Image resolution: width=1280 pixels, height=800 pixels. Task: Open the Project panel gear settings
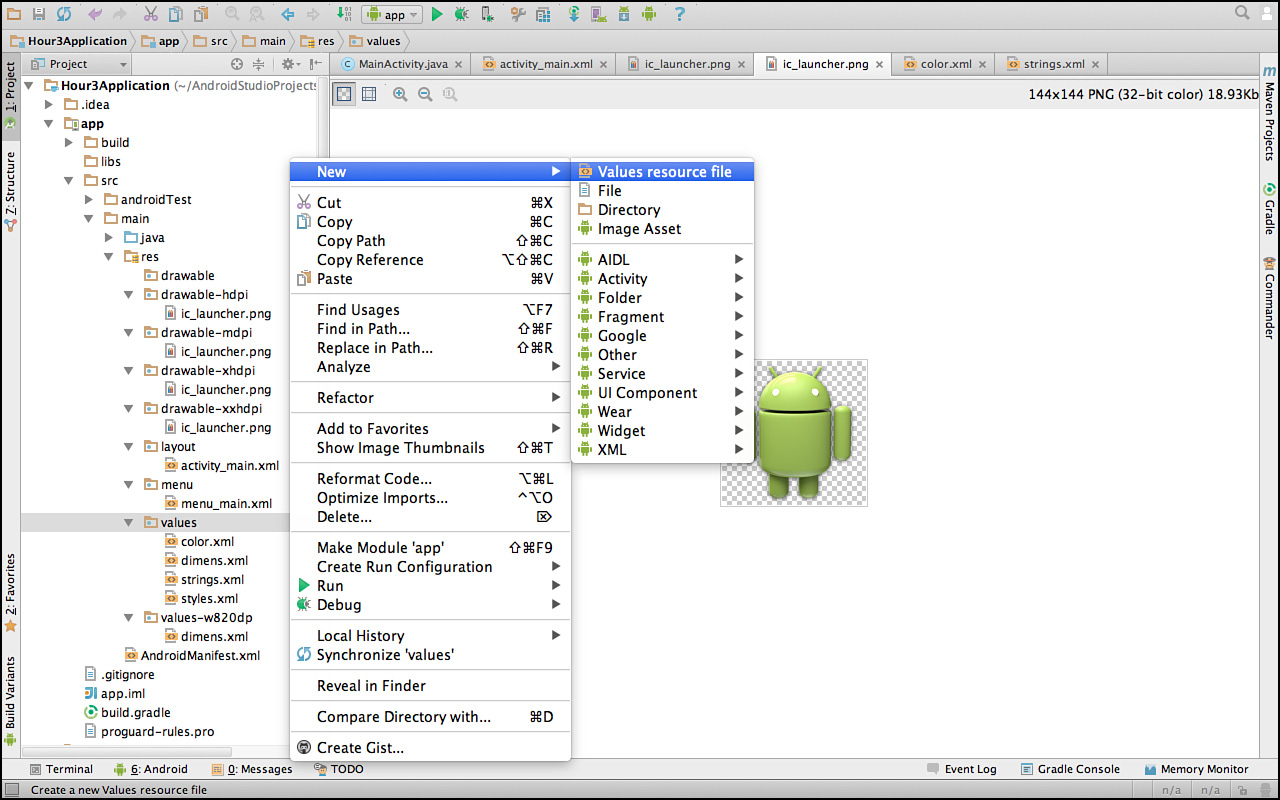[289, 64]
